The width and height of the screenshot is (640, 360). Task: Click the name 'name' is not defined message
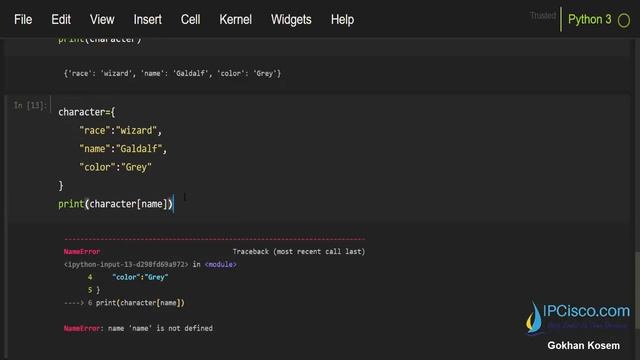click(x=160, y=329)
